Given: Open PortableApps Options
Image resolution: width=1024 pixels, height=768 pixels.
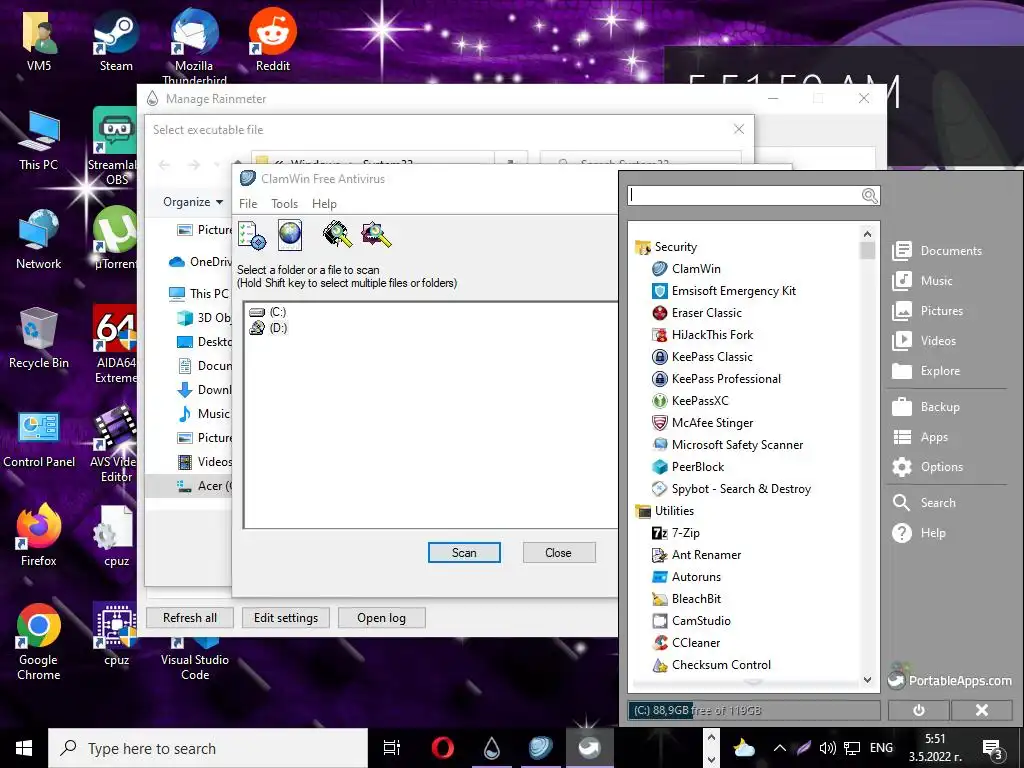Looking at the screenshot, I should pyautogui.click(x=927, y=467).
